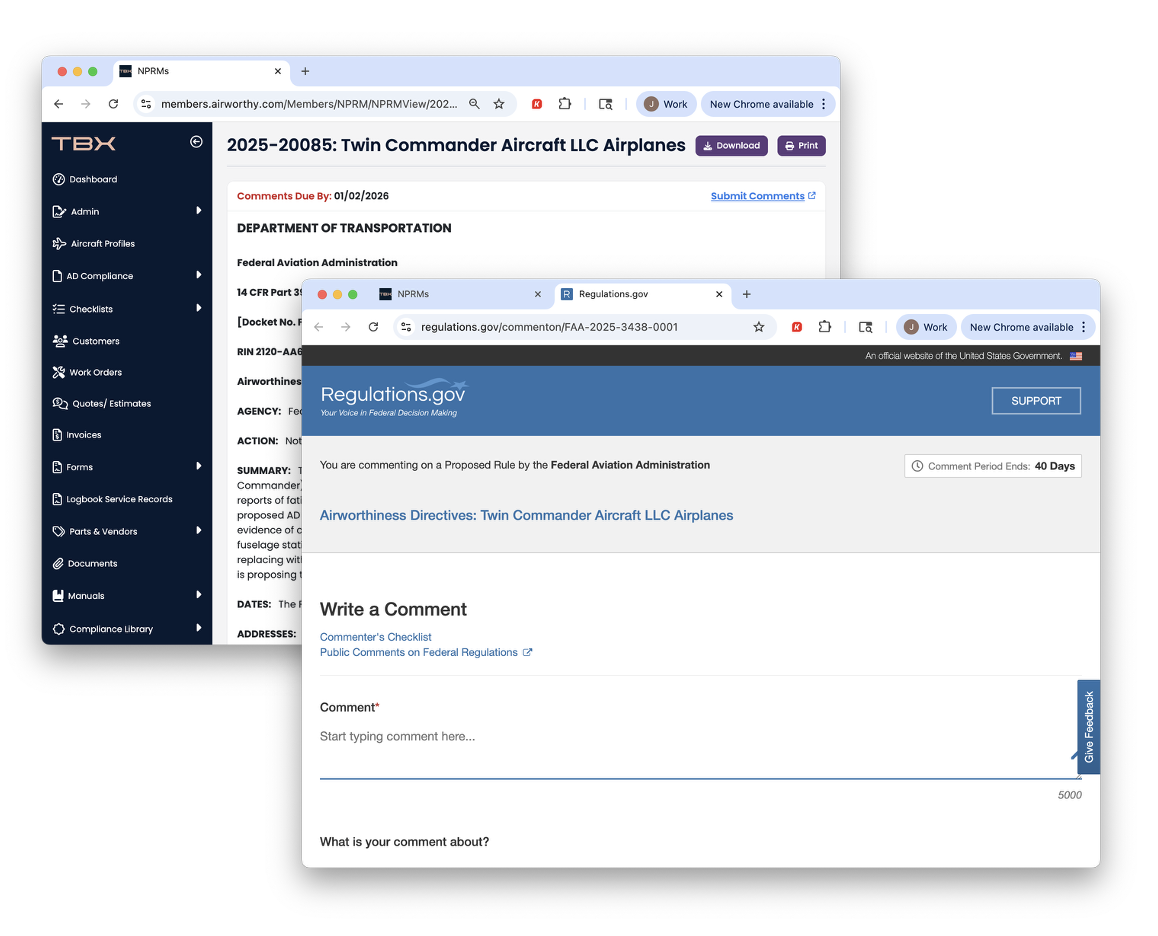Open the Commenter's Checklist link
The height and width of the screenshot is (936, 1158).
click(375, 637)
